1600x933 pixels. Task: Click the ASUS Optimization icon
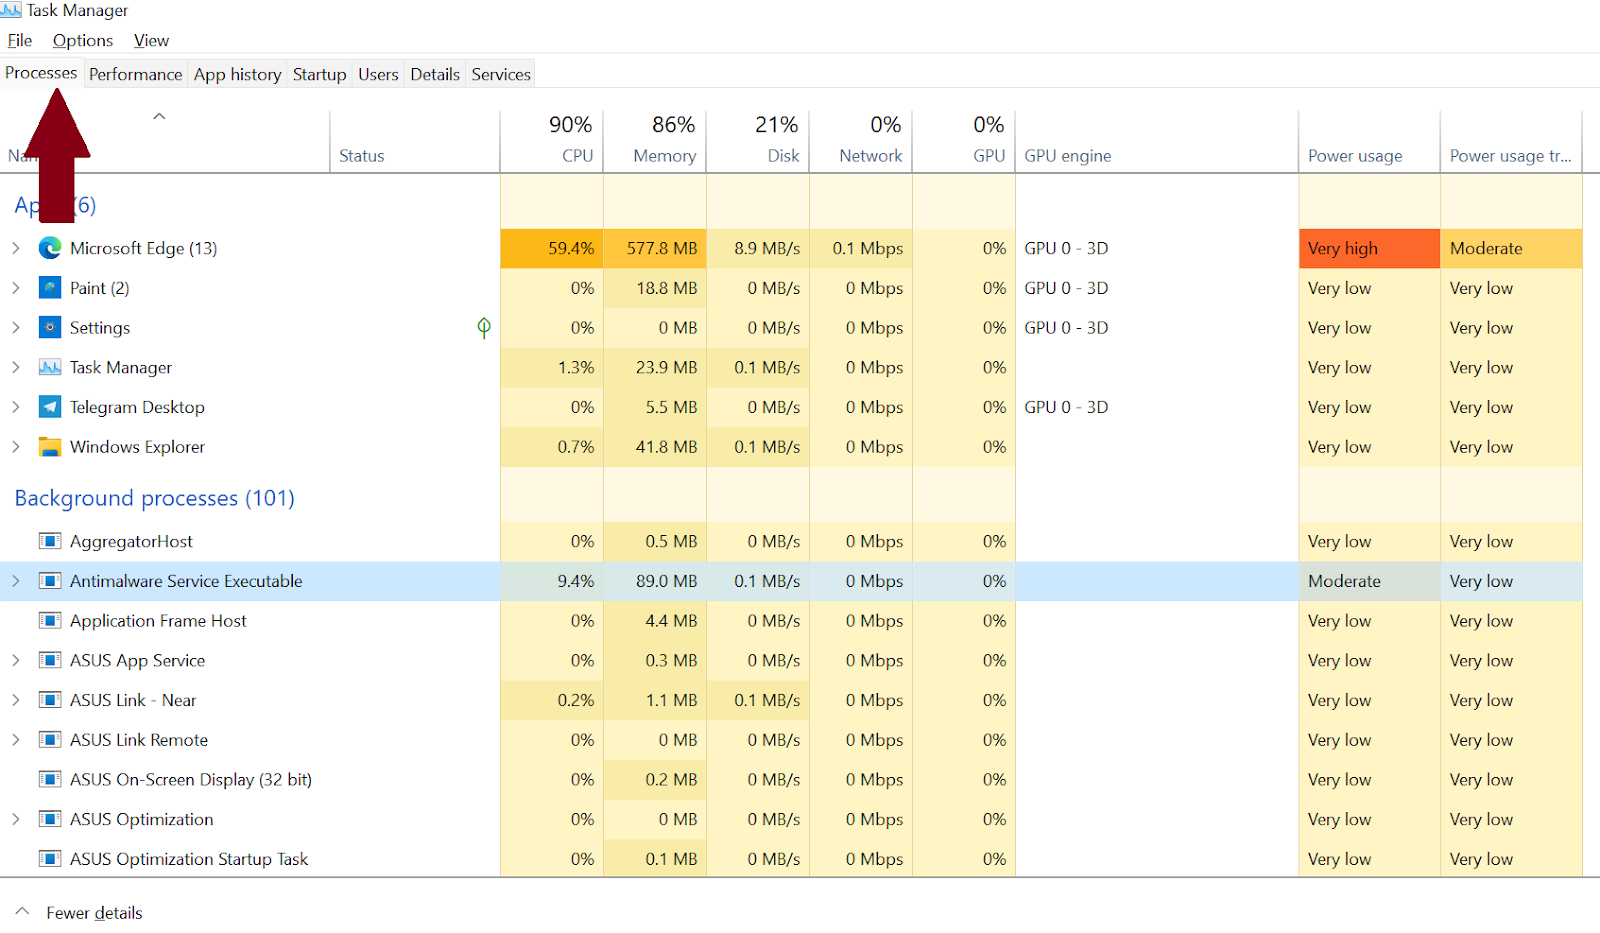coord(50,819)
